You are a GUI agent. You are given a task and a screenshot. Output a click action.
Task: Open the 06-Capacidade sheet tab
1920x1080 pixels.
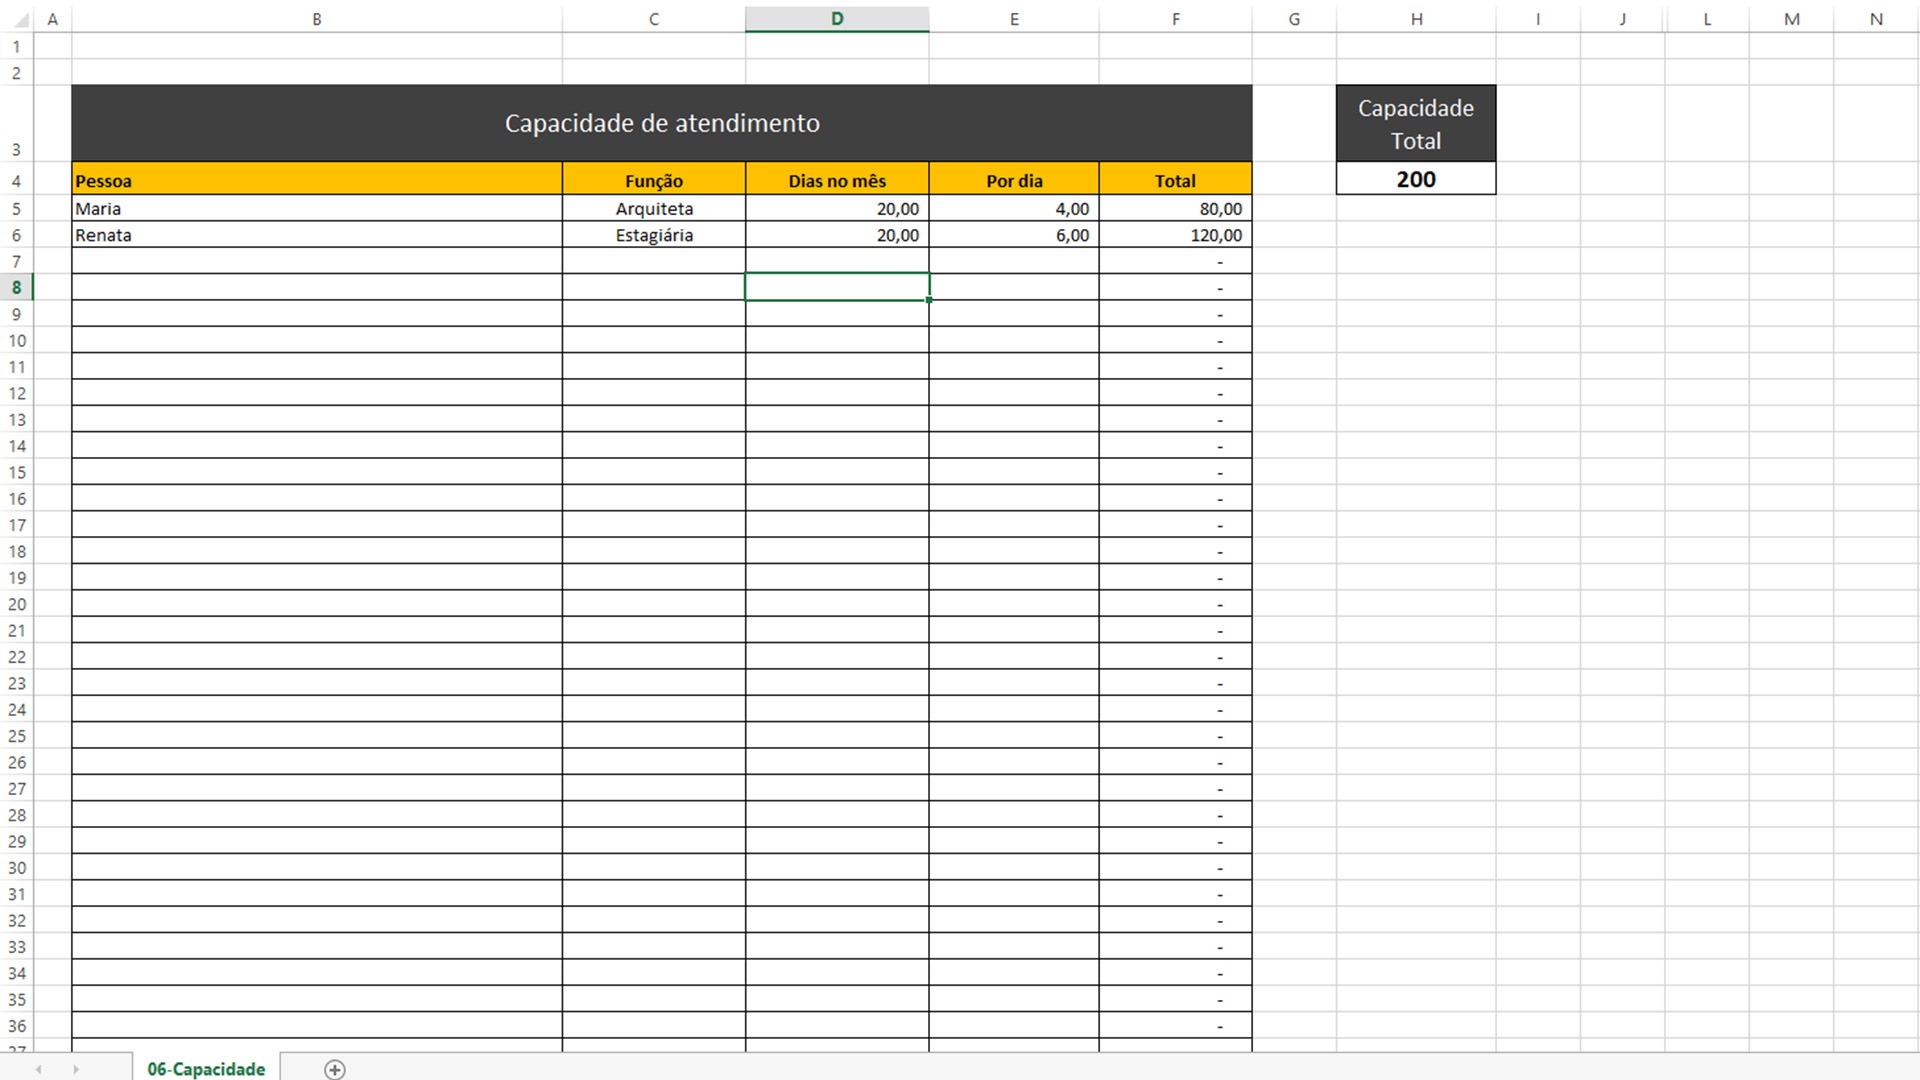206,1068
